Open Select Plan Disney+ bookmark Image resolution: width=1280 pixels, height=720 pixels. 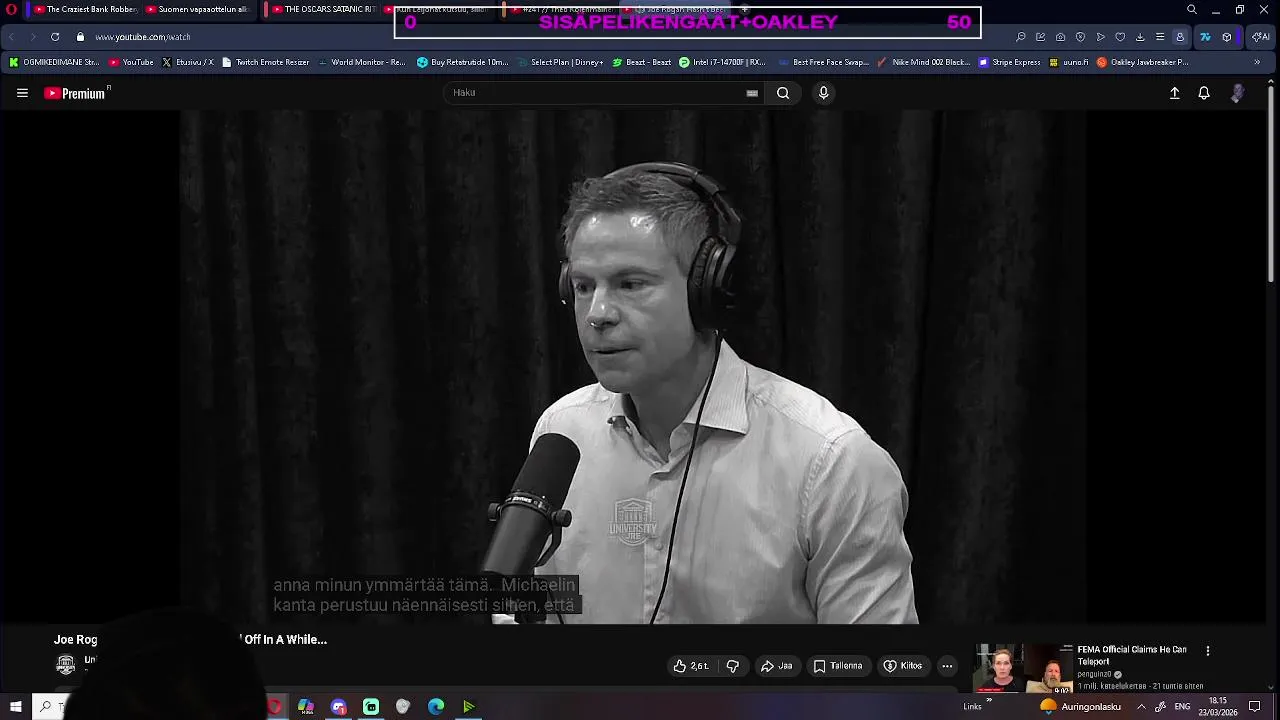(x=560, y=62)
